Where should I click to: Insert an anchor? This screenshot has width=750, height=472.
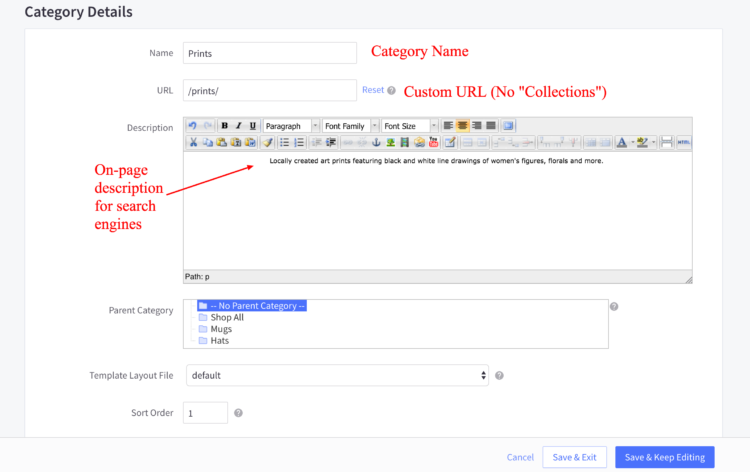coord(376,142)
